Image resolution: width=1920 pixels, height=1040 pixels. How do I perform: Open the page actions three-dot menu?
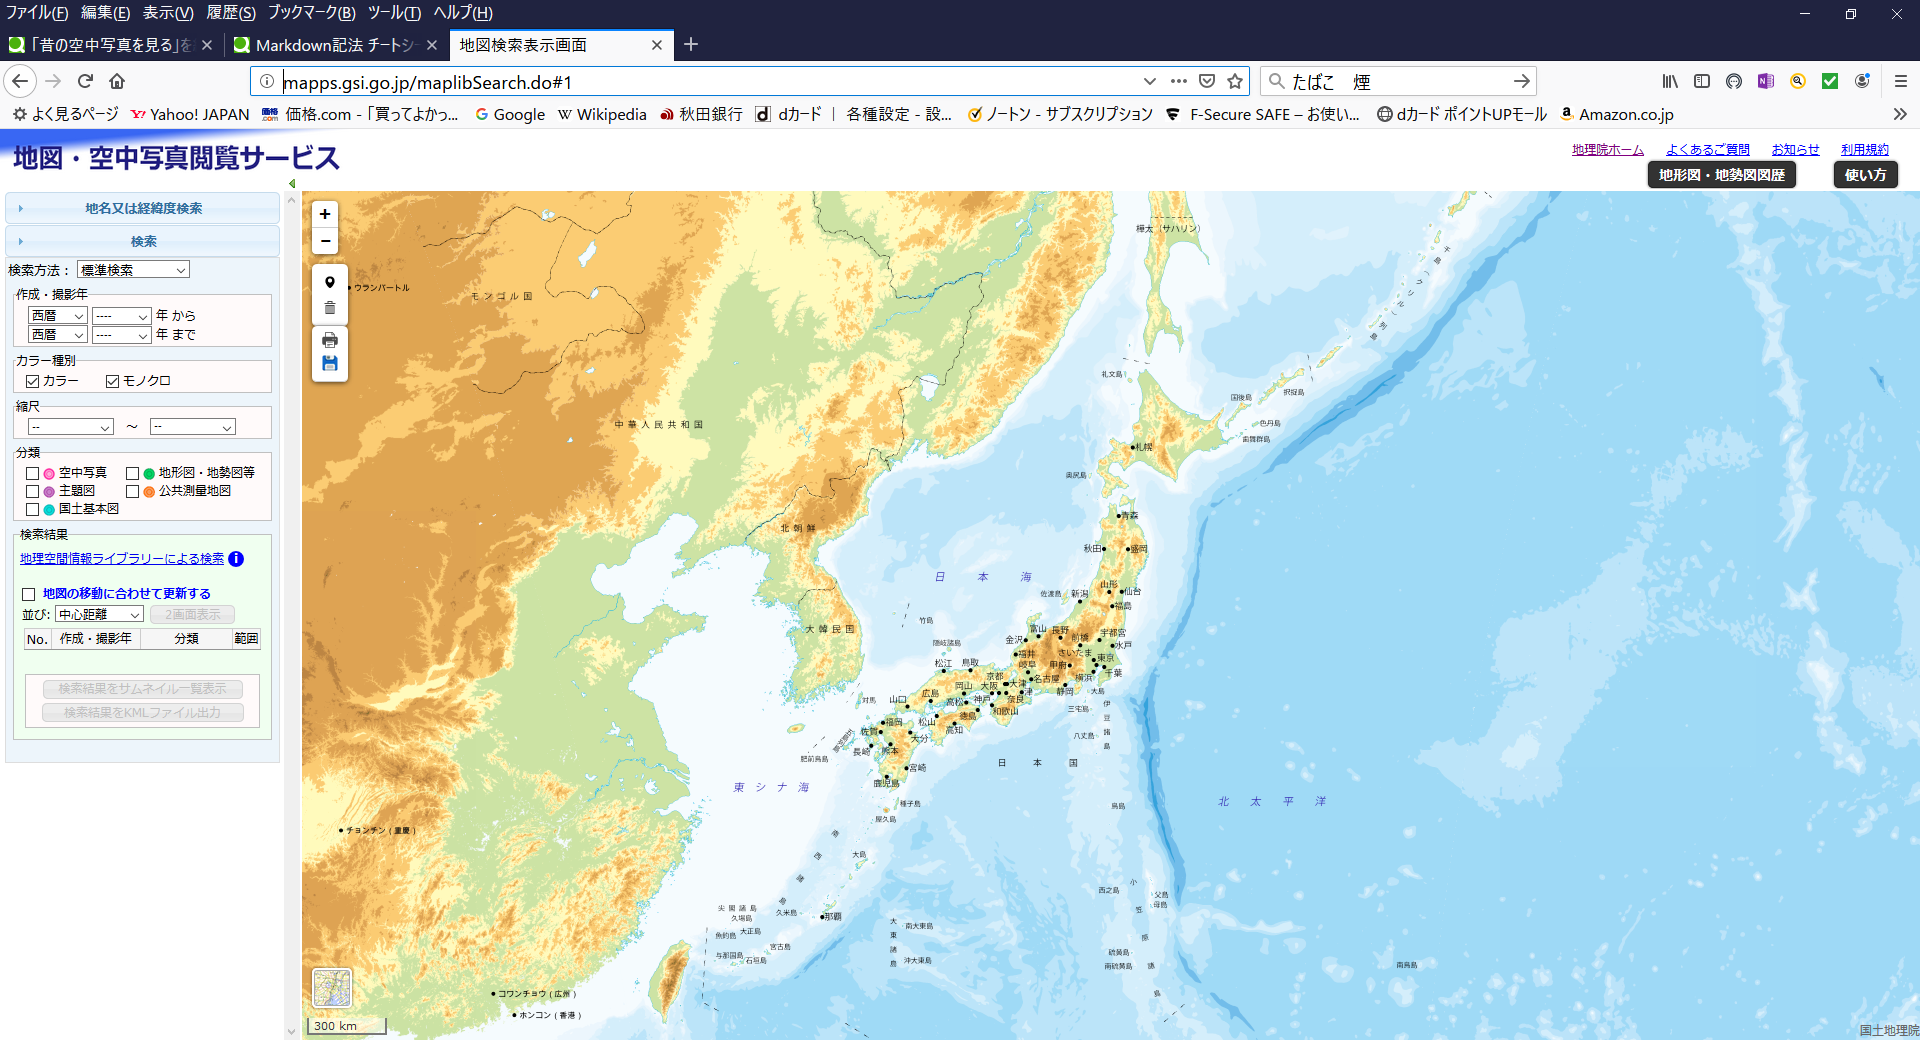pos(1179,81)
